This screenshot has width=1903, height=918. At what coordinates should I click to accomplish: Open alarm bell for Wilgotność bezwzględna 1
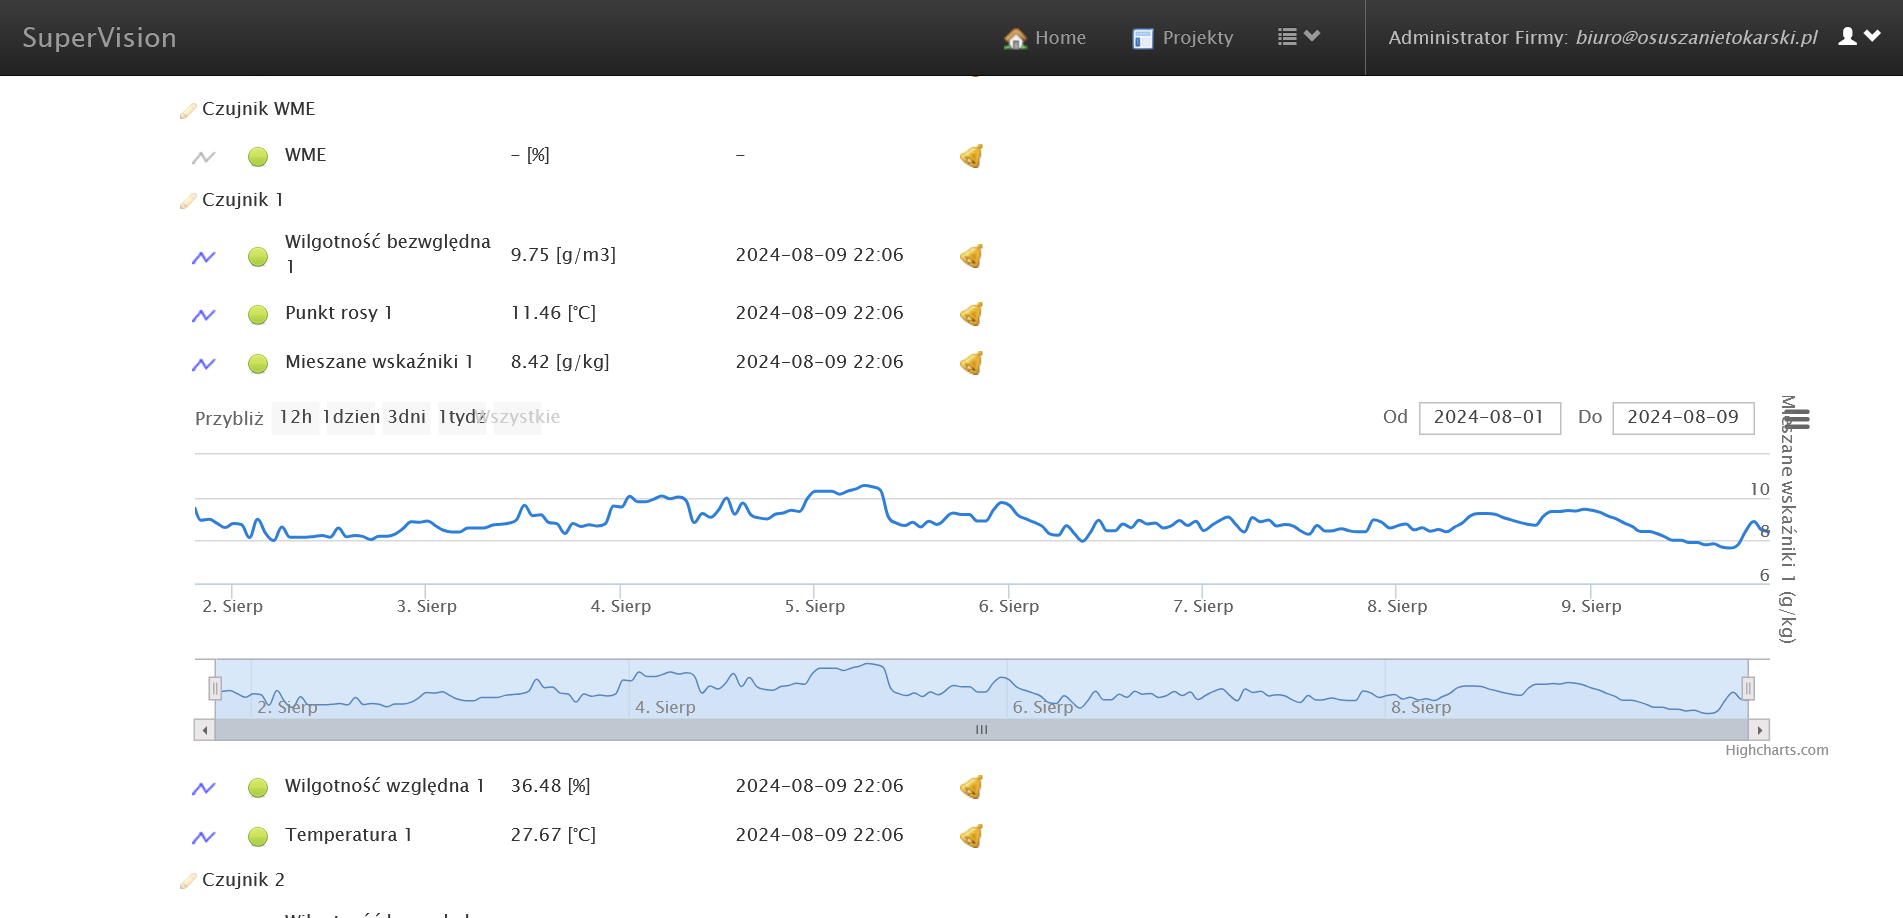pyautogui.click(x=971, y=256)
